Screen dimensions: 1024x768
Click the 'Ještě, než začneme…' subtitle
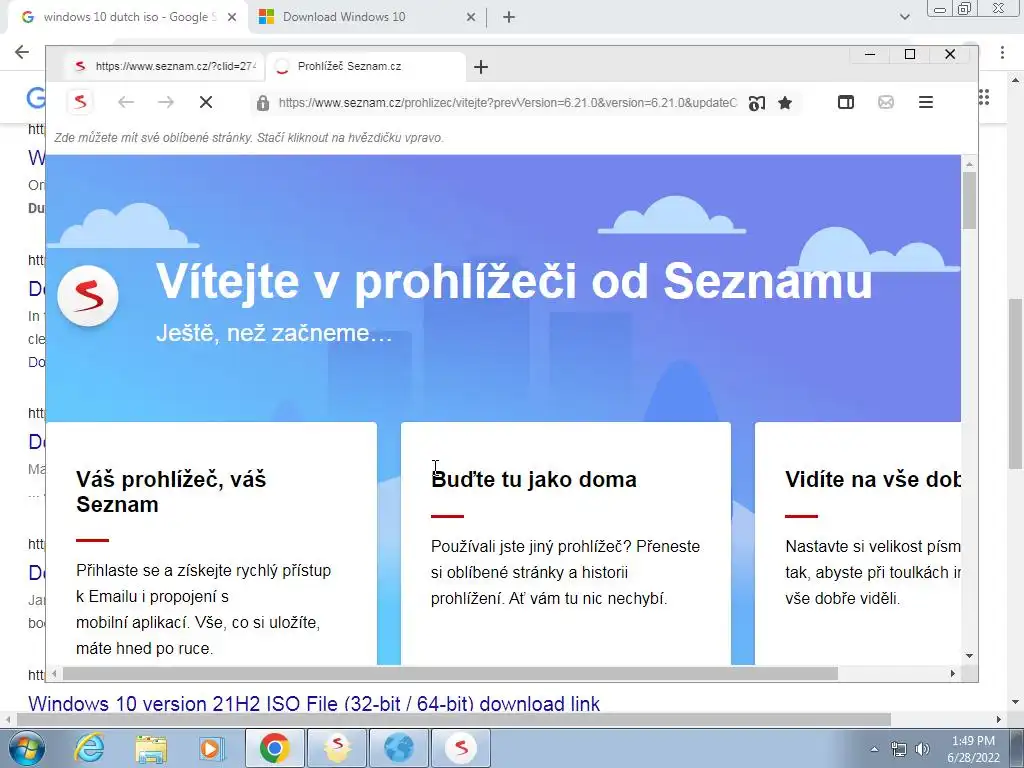(x=274, y=333)
